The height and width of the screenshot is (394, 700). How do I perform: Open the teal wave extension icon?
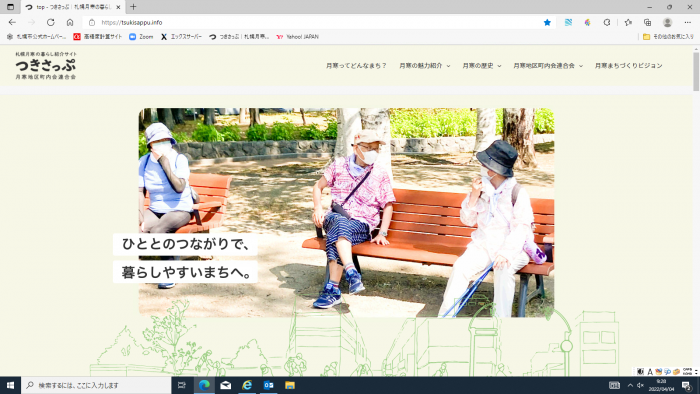(x=568, y=22)
